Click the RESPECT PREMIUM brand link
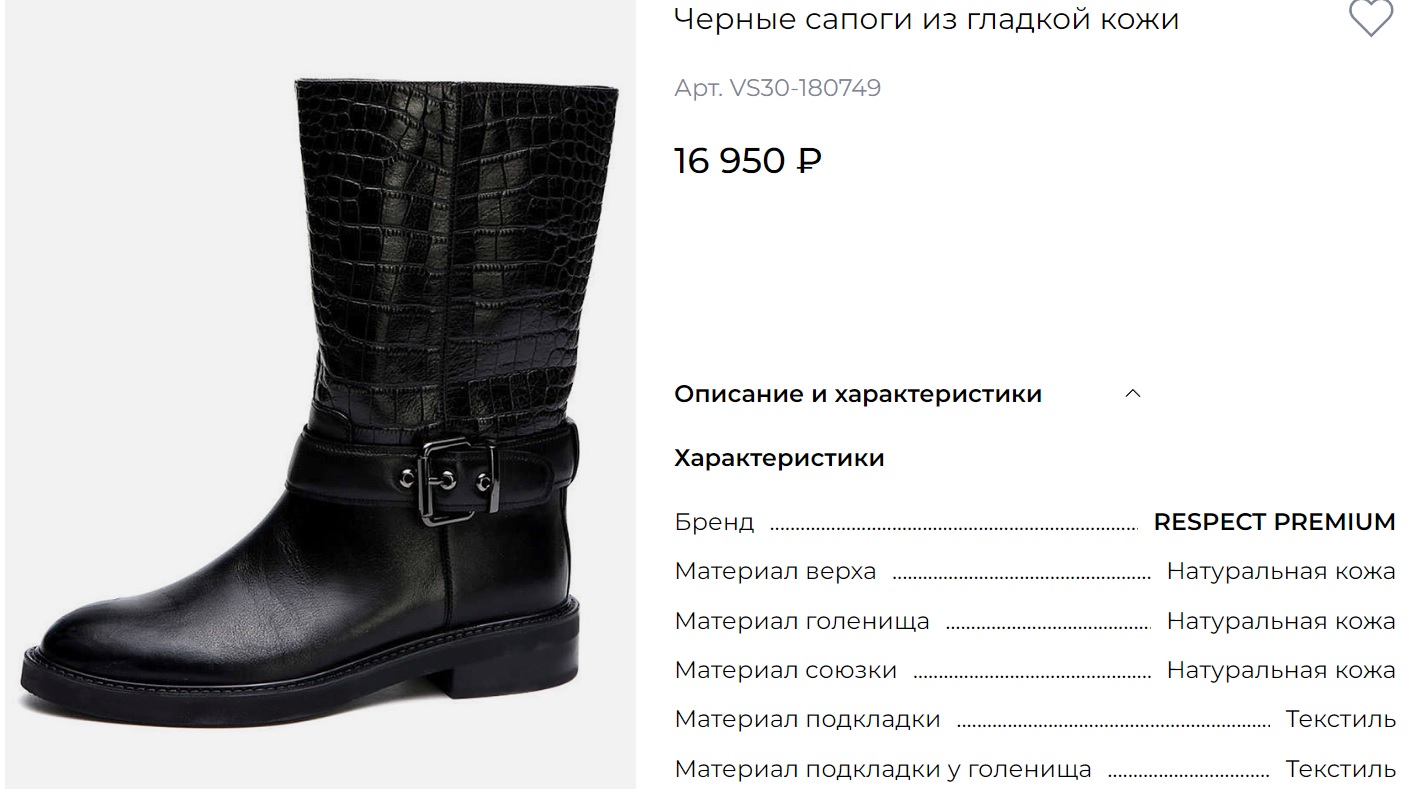1415x789 pixels. (1274, 522)
